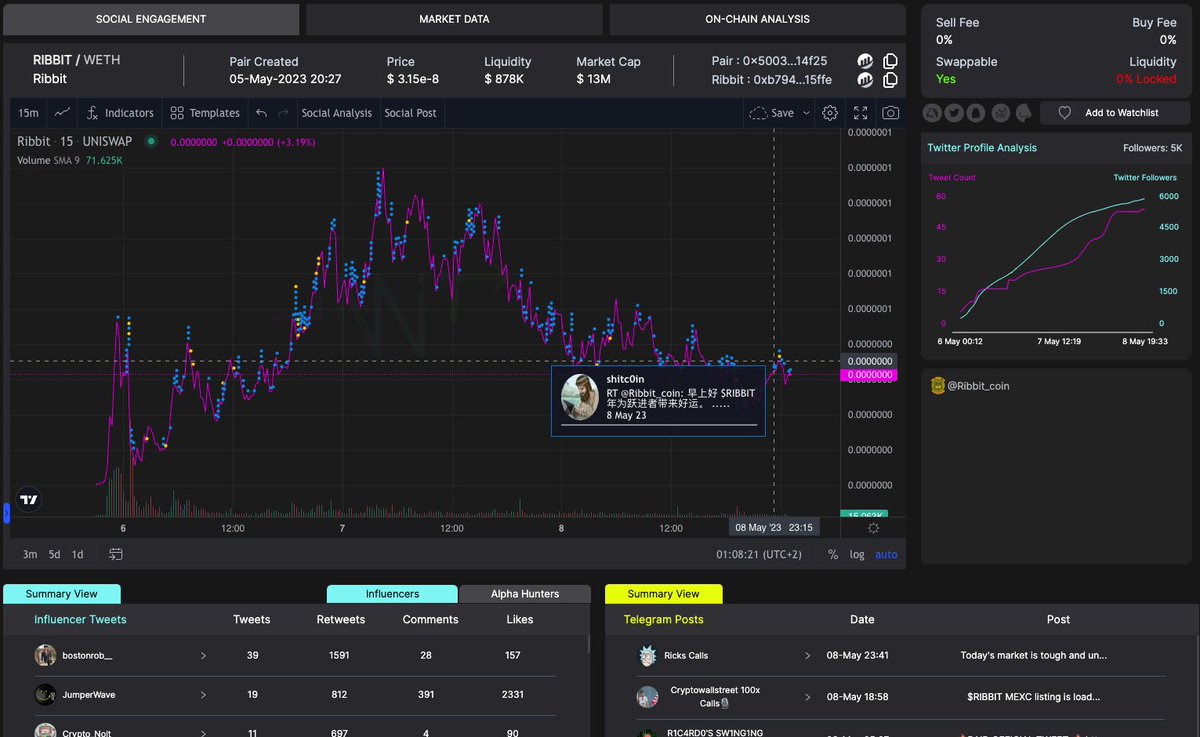Click Social Post toolbar button
Screen dimensions: 1200x737
(x=411, y=113)
